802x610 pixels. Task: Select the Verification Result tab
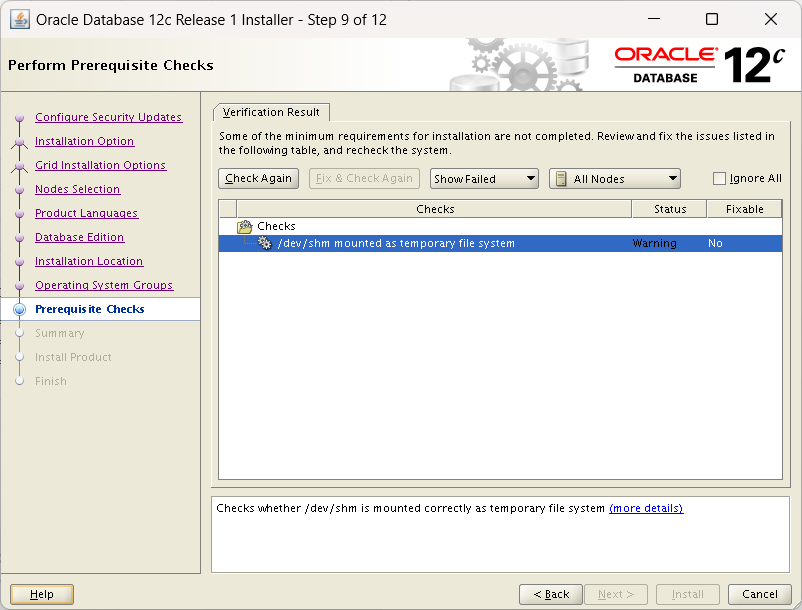coord(271,112)
